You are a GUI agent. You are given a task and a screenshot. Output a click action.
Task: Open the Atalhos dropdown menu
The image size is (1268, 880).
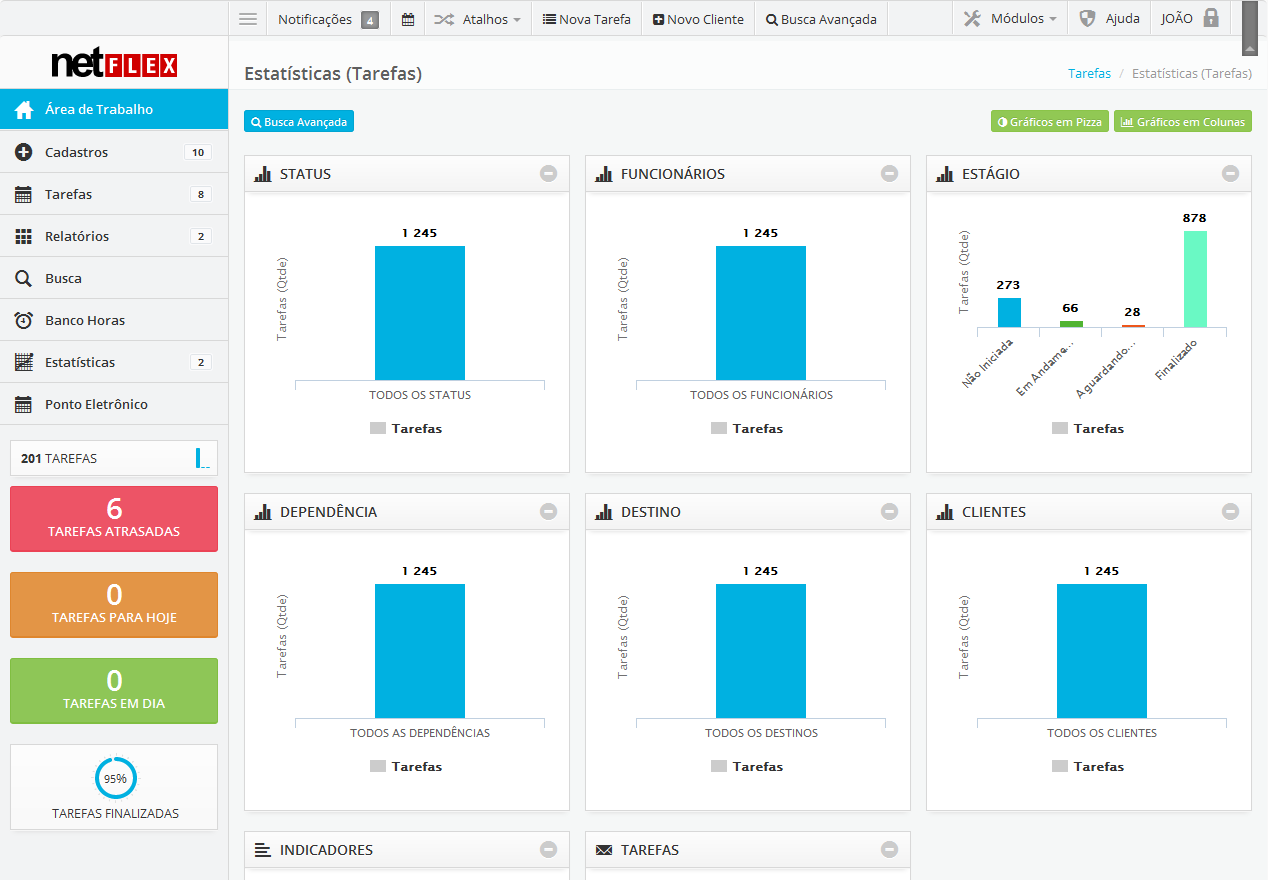[478, 19]
